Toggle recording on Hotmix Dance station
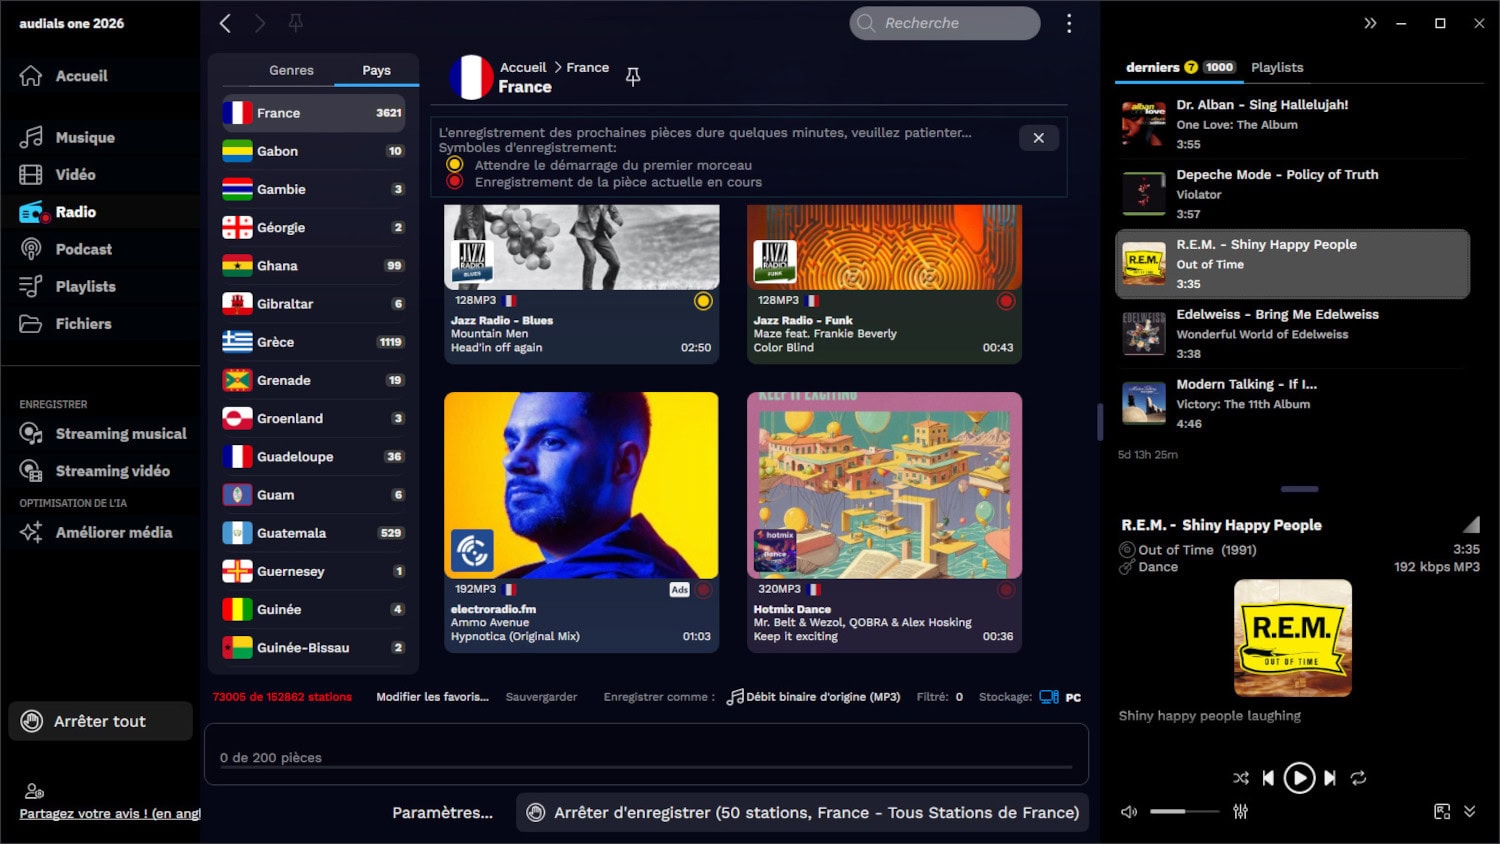Screen dimensions: 1500x844 [1006, 590]
